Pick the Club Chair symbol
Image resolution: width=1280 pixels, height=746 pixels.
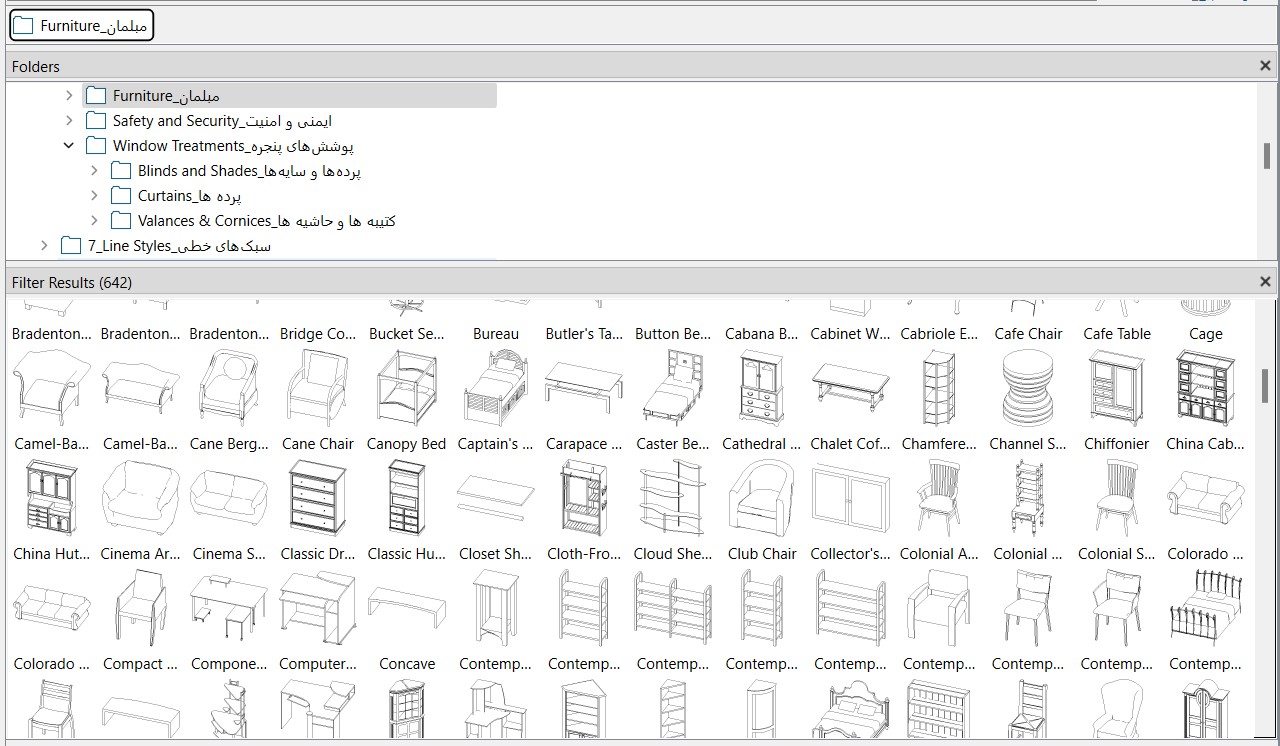click(x=762, y=499)
